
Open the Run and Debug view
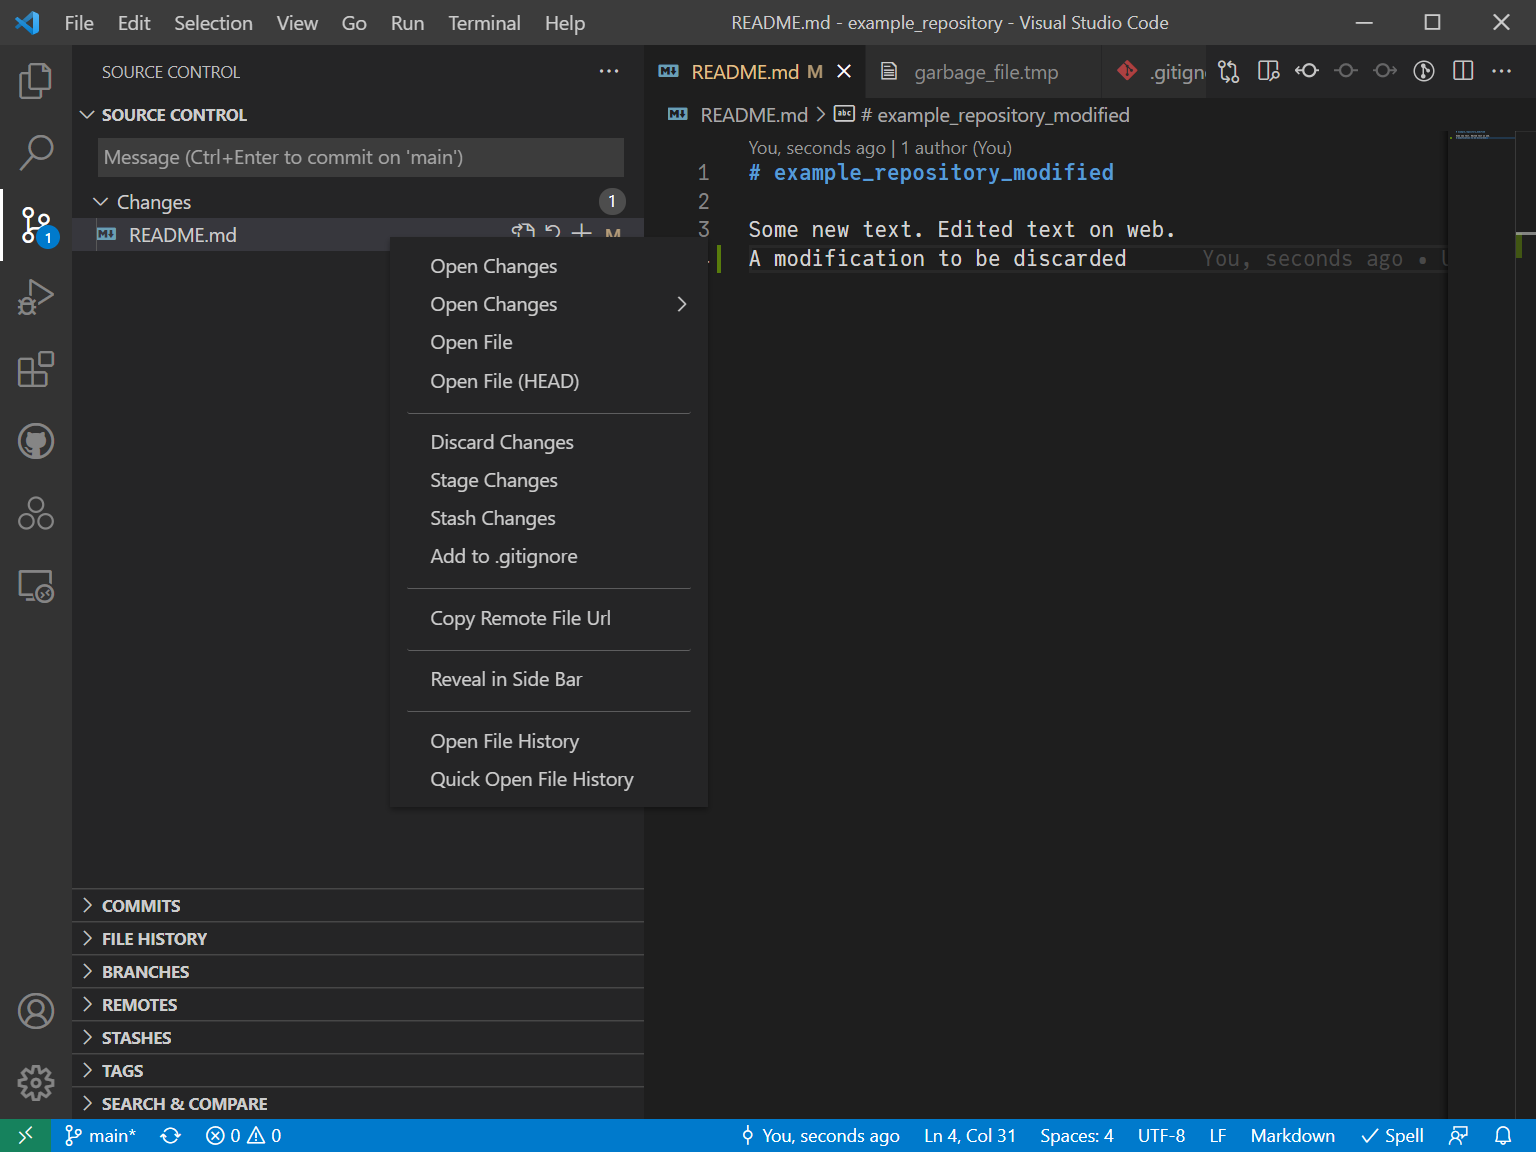(x=35, y=297)
